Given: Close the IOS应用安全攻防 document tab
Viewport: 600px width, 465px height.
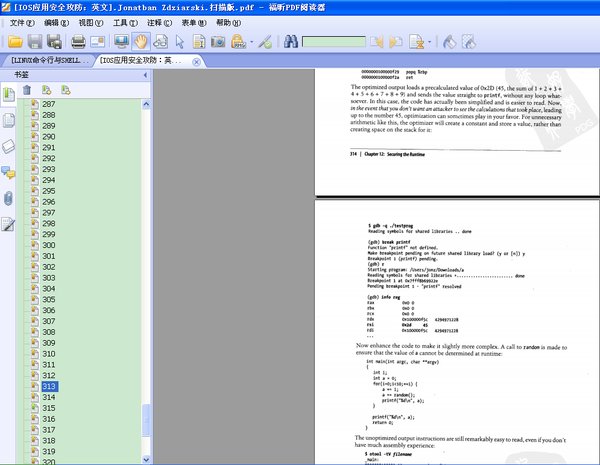Looking at the screenshot, I should click(195, 62).
